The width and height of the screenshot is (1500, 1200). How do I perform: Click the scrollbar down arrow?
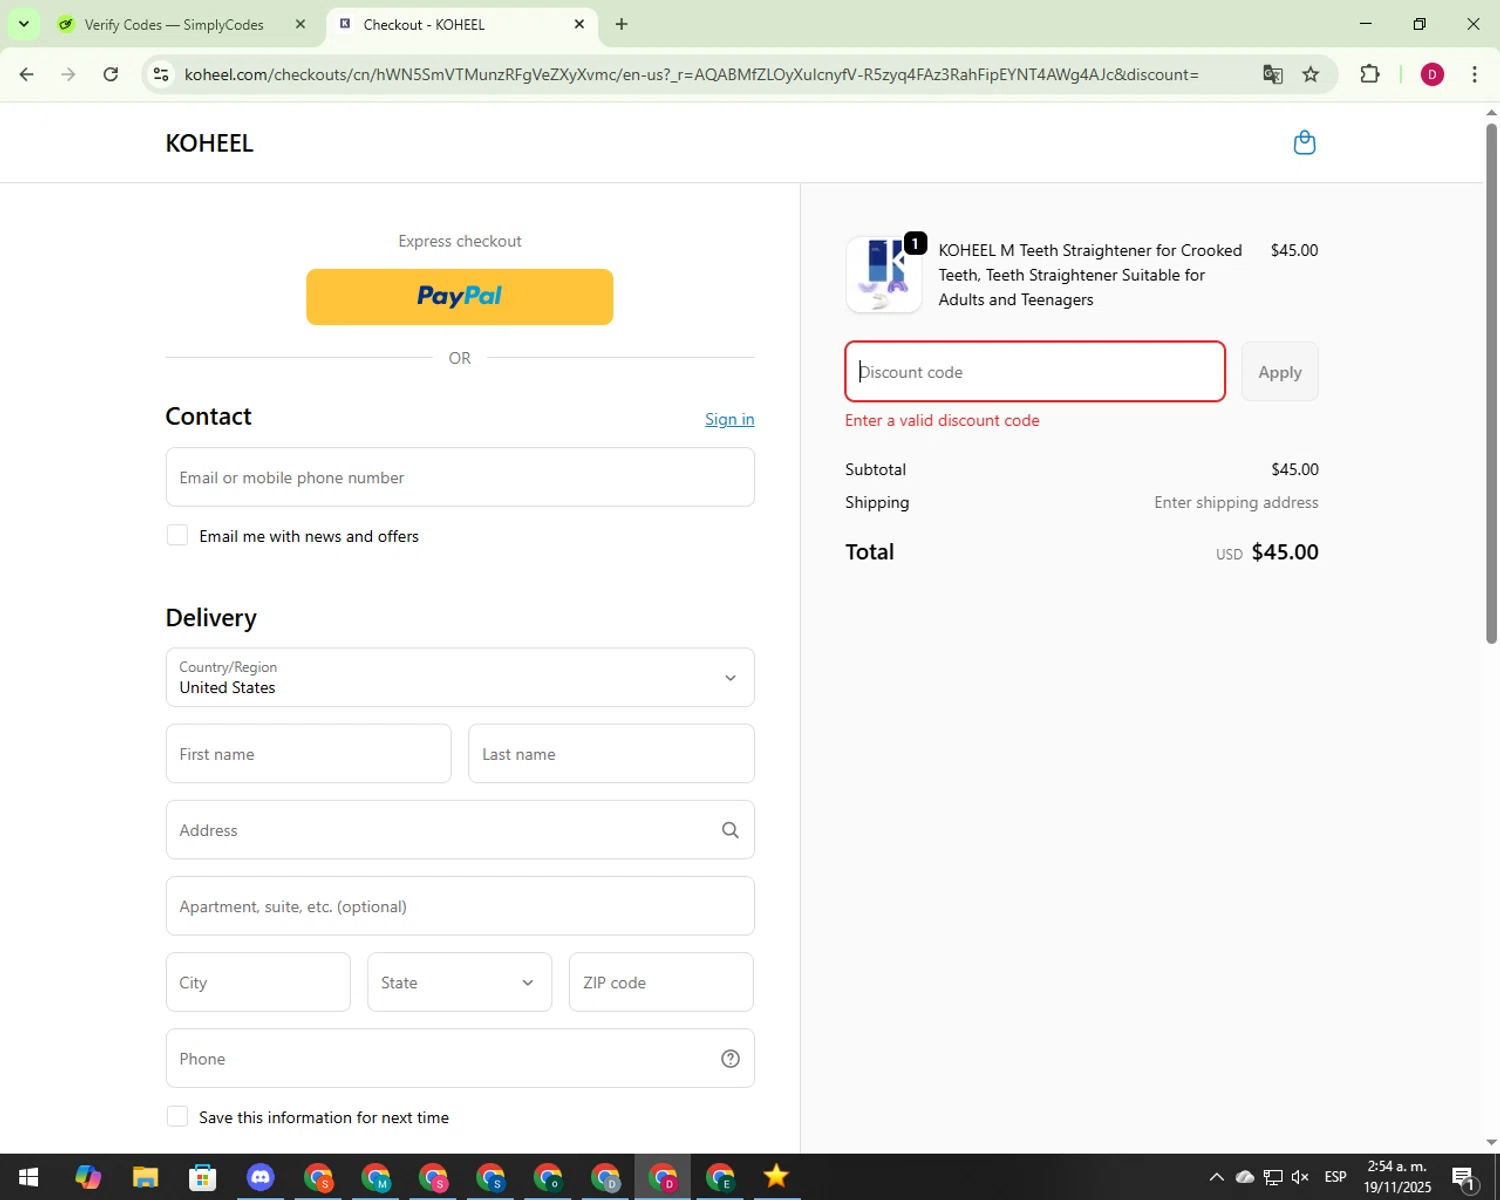(x=1491, y=1142)
